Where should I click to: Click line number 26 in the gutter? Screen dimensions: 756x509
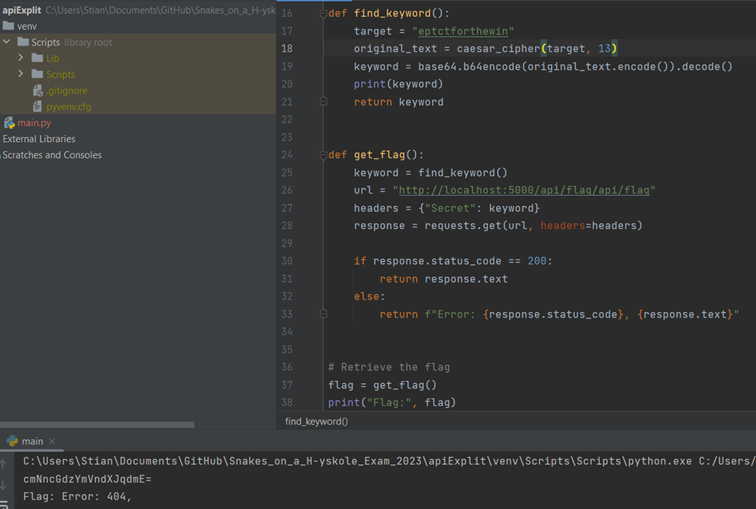(287, 190)
